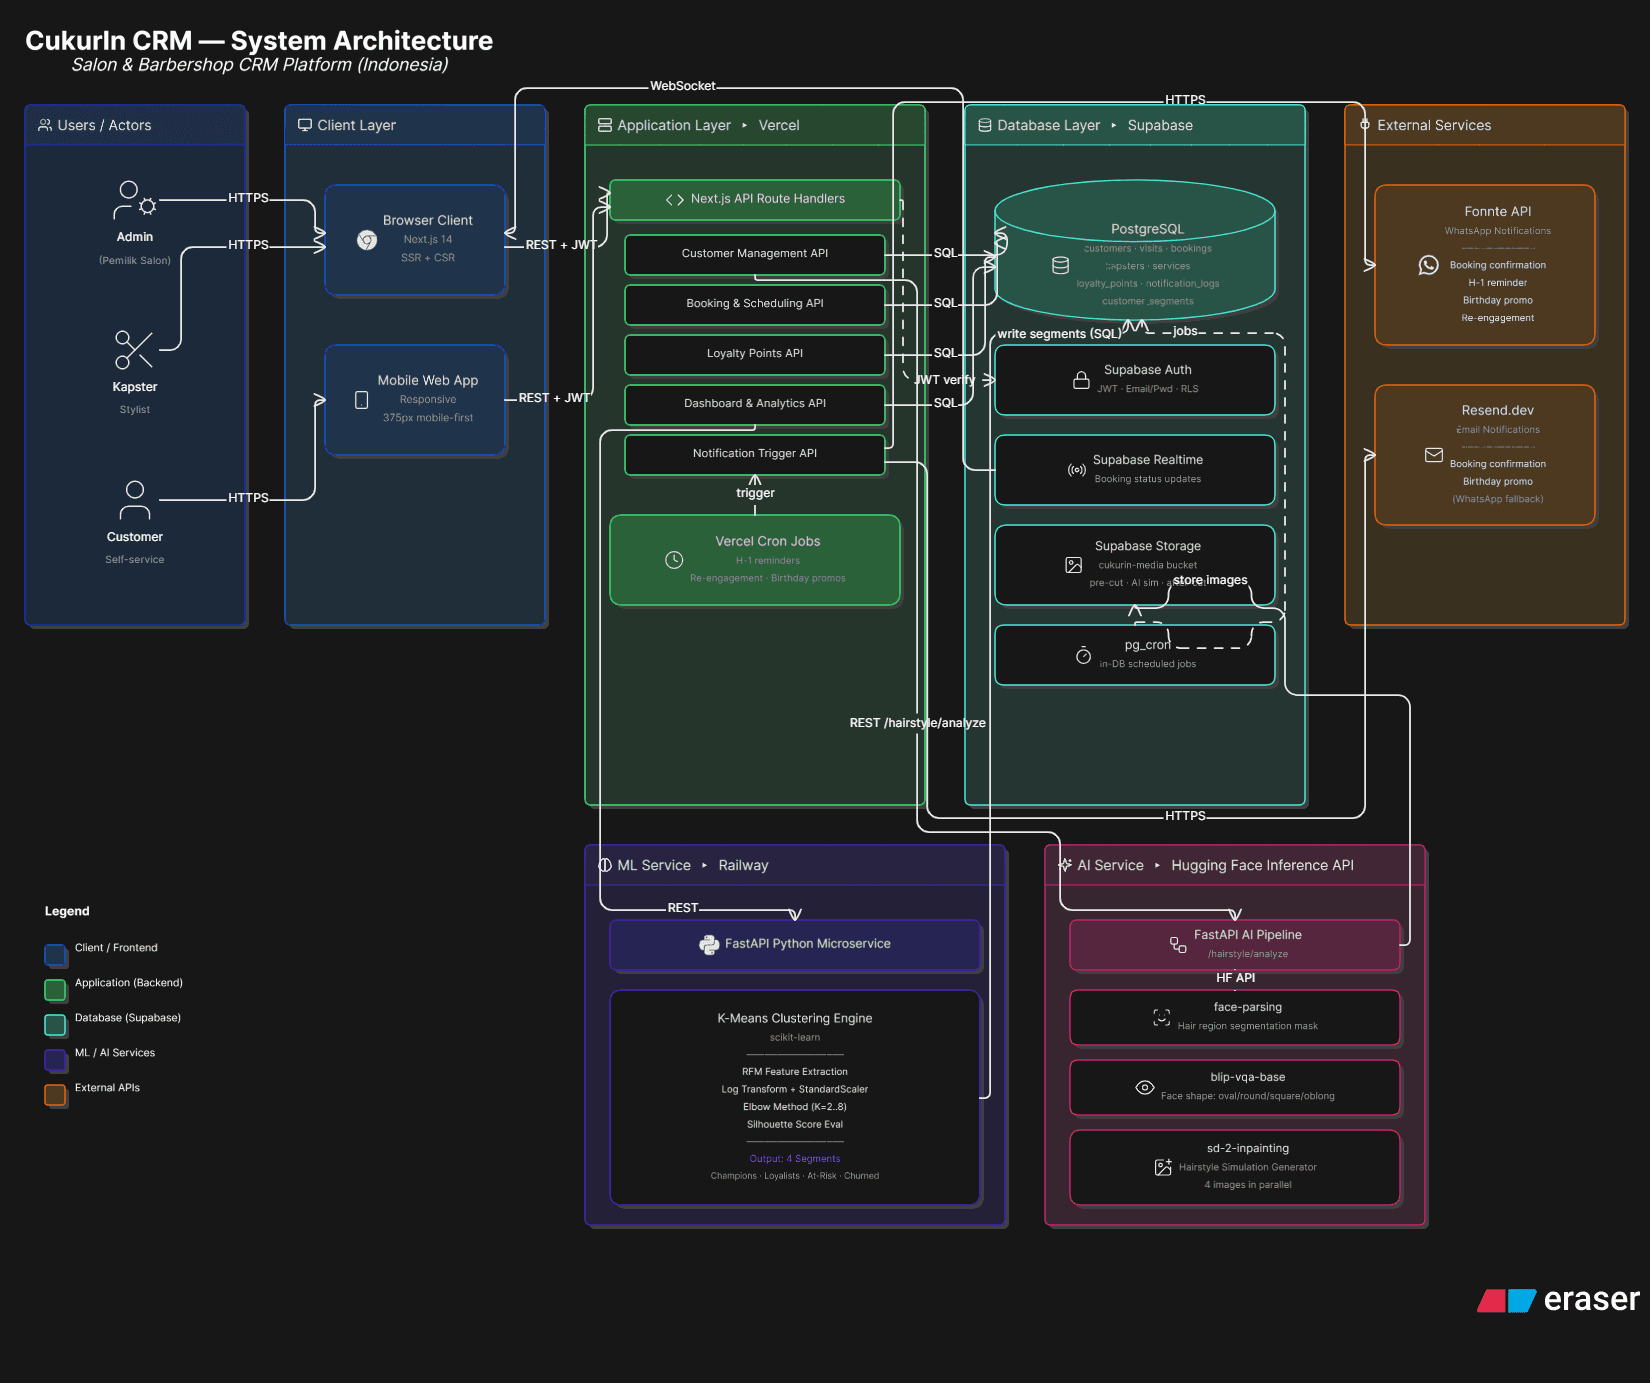The width and height of the screenshot is (1650, 1383).
Task: Select the clock icon in Vercel Cron Jobs
Action: coord(674,560)
